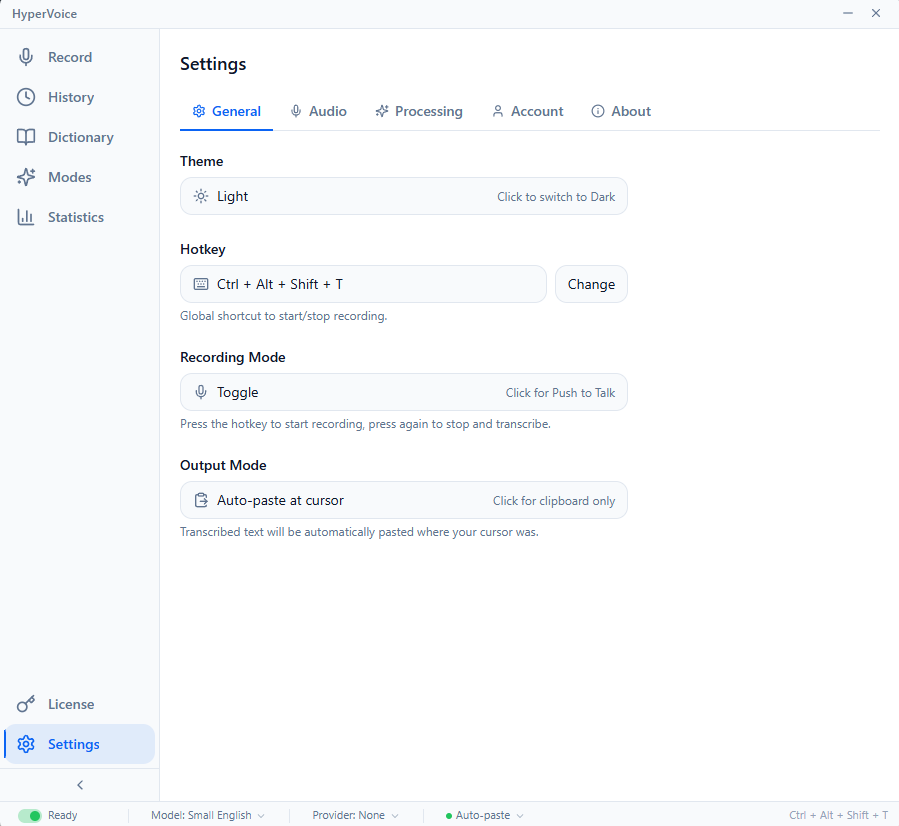The width and height of the screenshot is (899, 826).
Task: View Statistics from the sidebar
Action: [x=80, y=217]
